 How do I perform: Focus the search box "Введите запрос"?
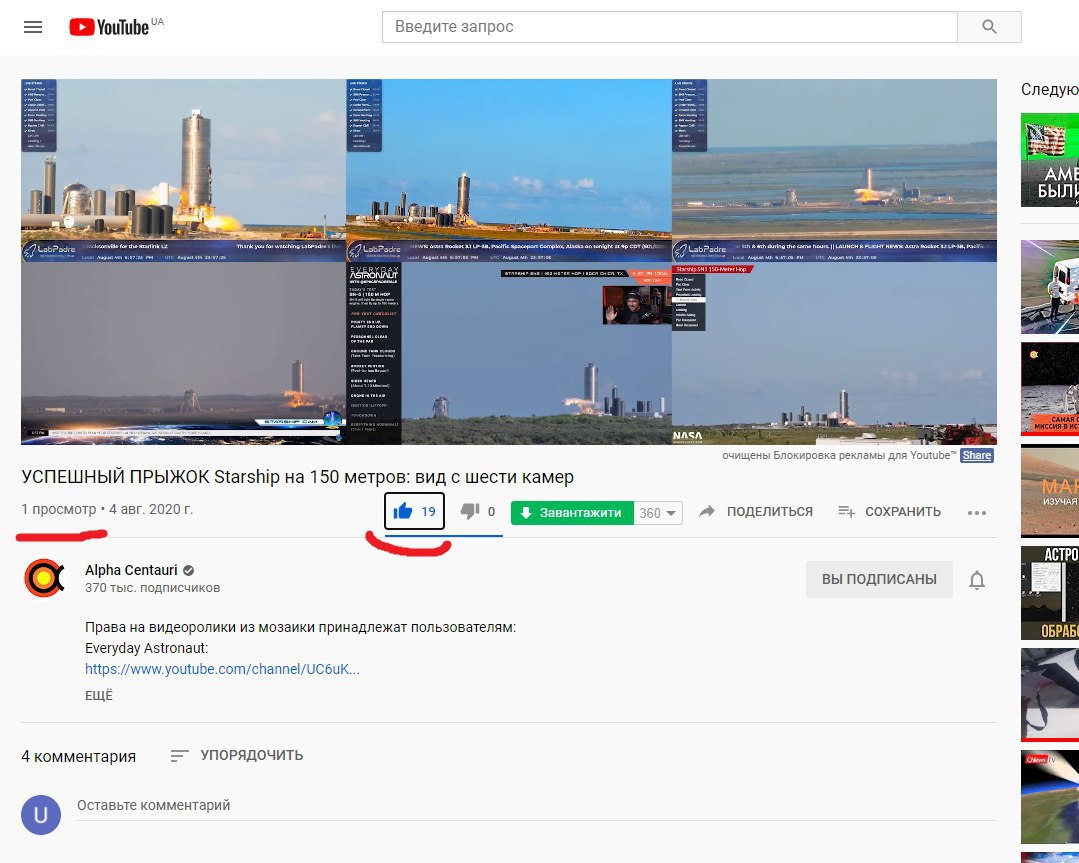(x=670, y=27)
